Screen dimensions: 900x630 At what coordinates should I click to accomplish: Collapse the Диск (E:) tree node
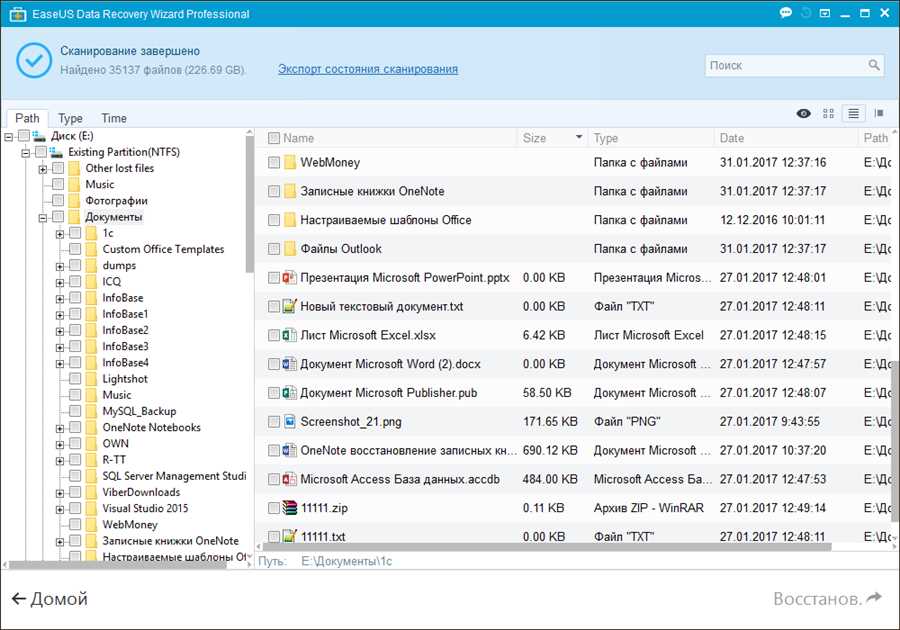click(x=9, y=137)
